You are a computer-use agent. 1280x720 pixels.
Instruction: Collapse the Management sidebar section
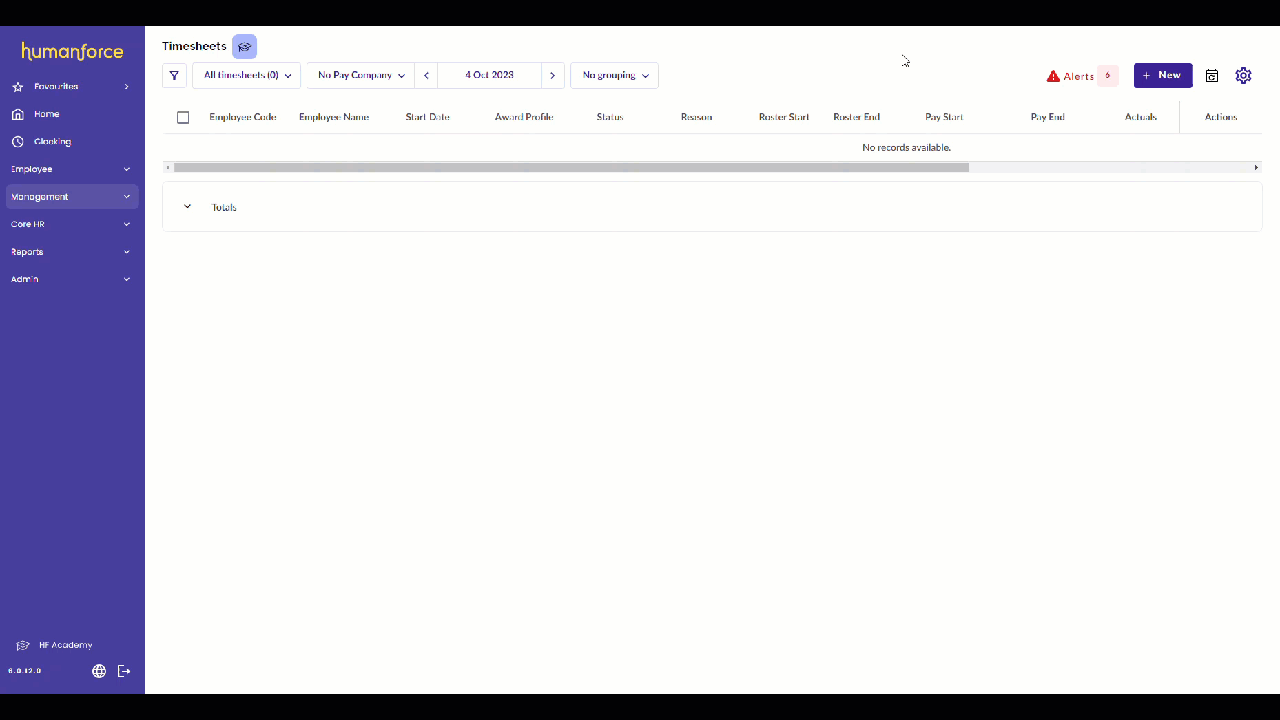(x=70, y=196)
